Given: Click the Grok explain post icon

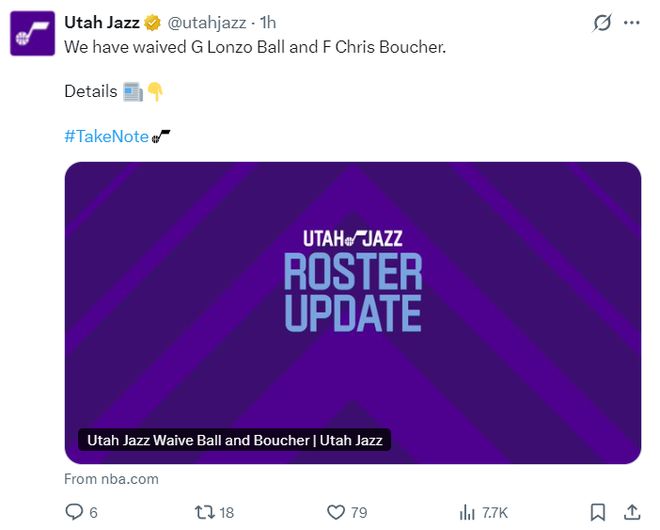Looking at the screenshot, I should point(602,23).
